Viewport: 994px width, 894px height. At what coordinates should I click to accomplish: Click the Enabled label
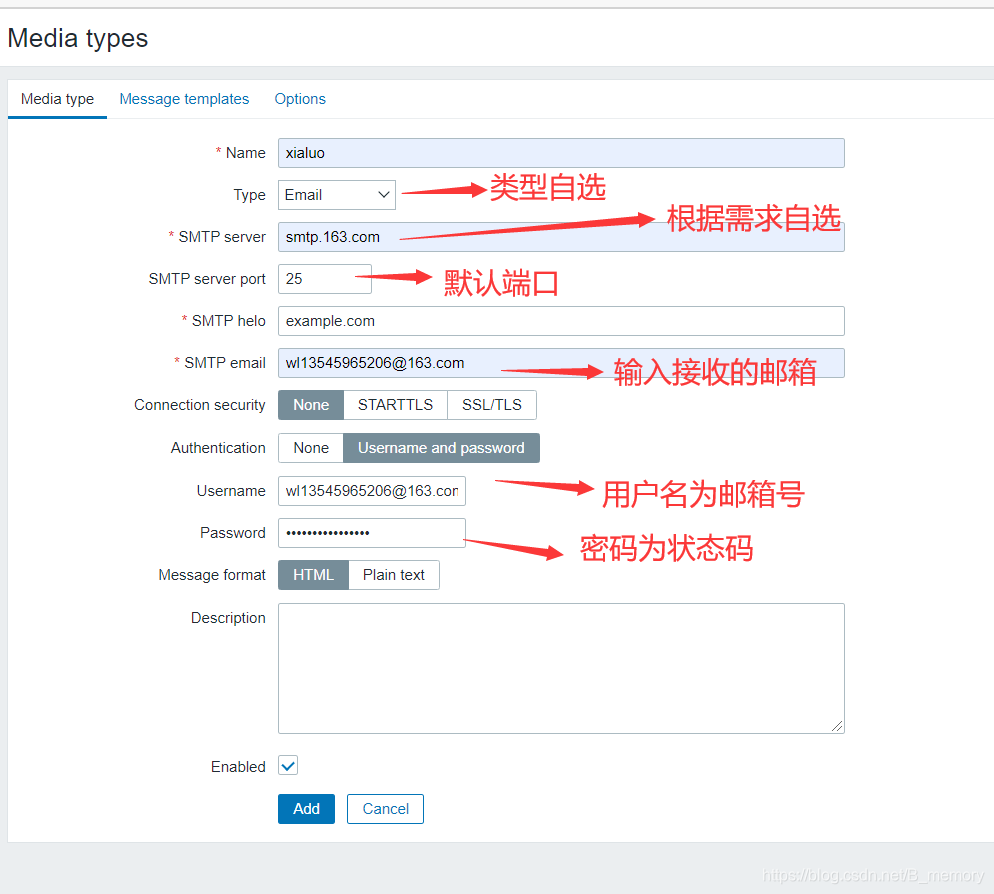pyautogui.click(x=238, y=767)
